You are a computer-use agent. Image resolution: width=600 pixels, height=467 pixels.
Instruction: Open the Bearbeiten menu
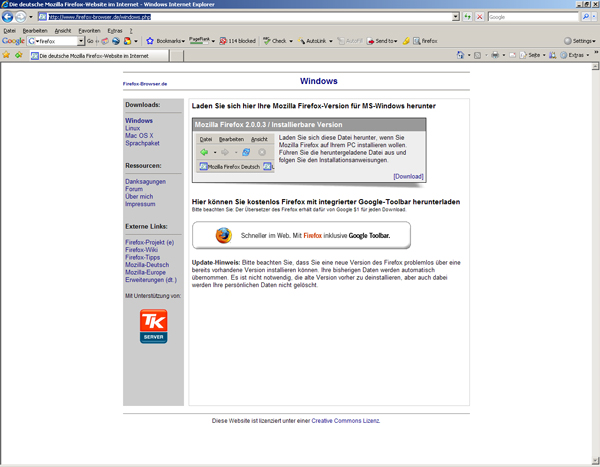(35, 31)
